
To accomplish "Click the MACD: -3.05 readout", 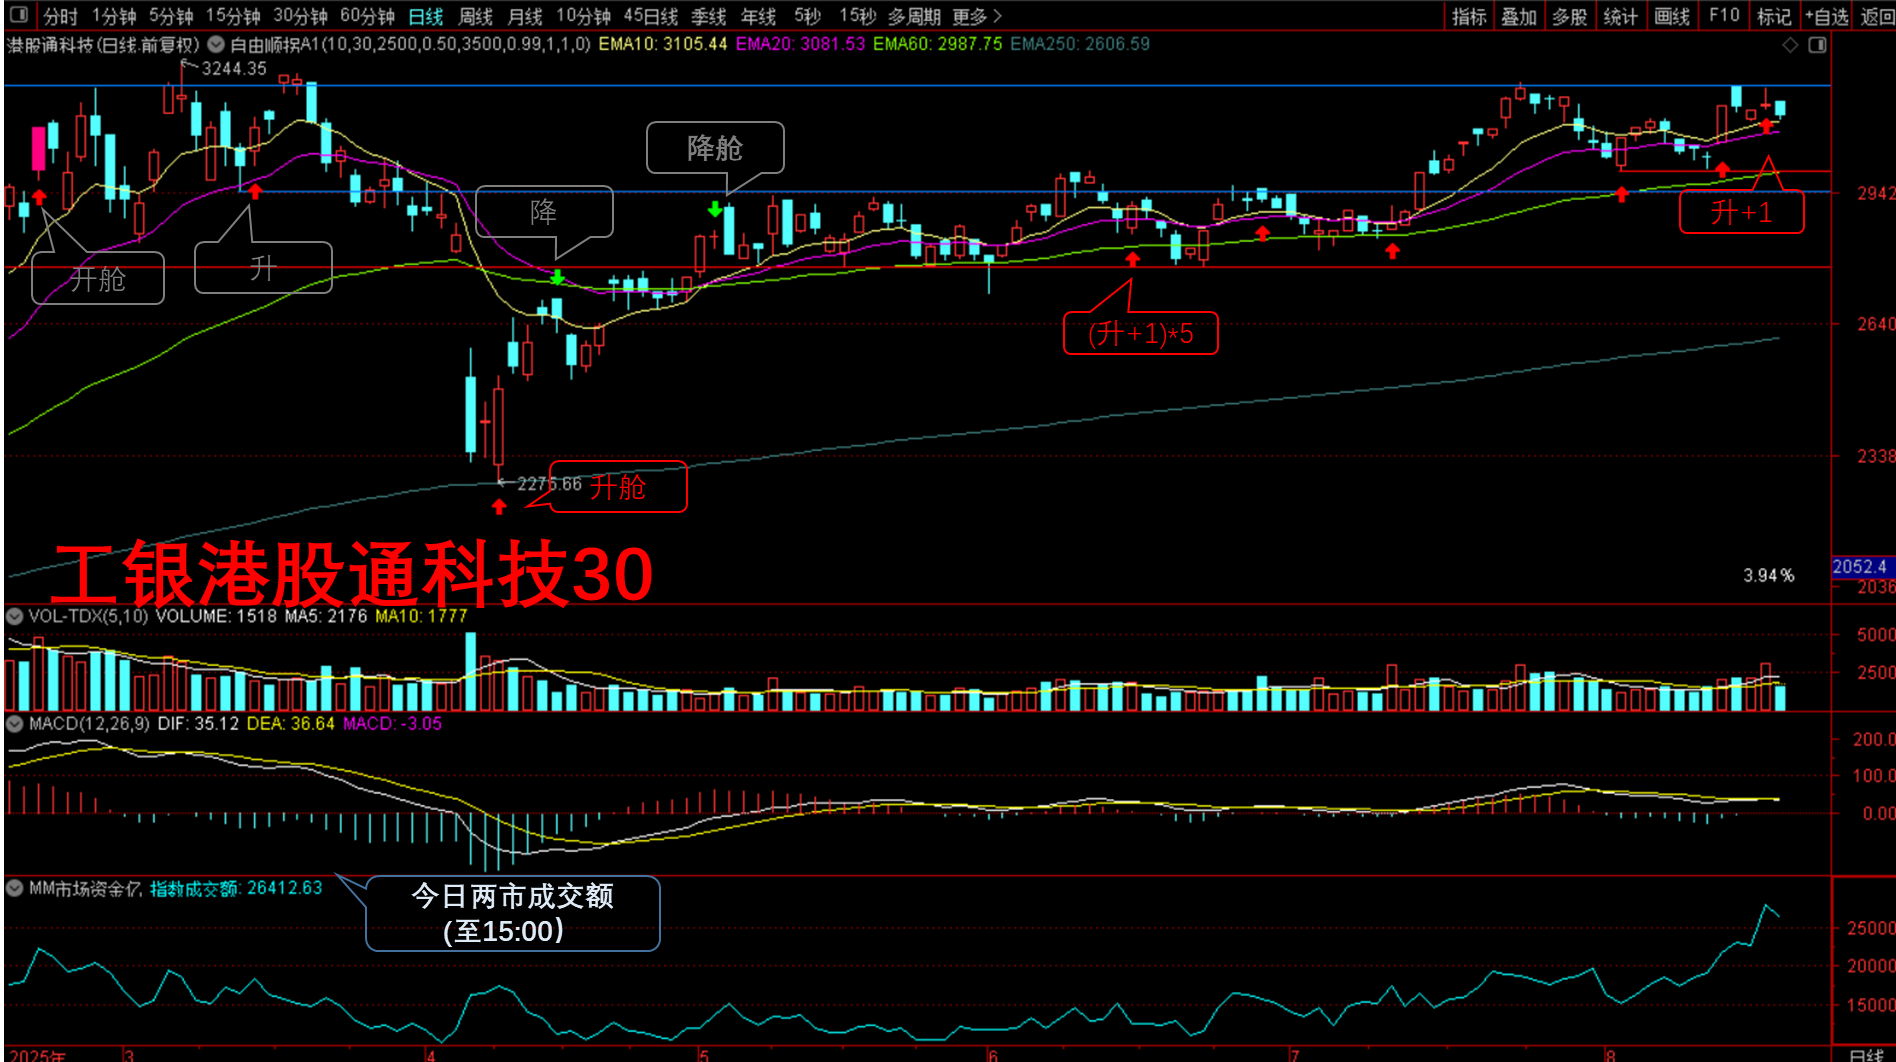I will point(392,723).
